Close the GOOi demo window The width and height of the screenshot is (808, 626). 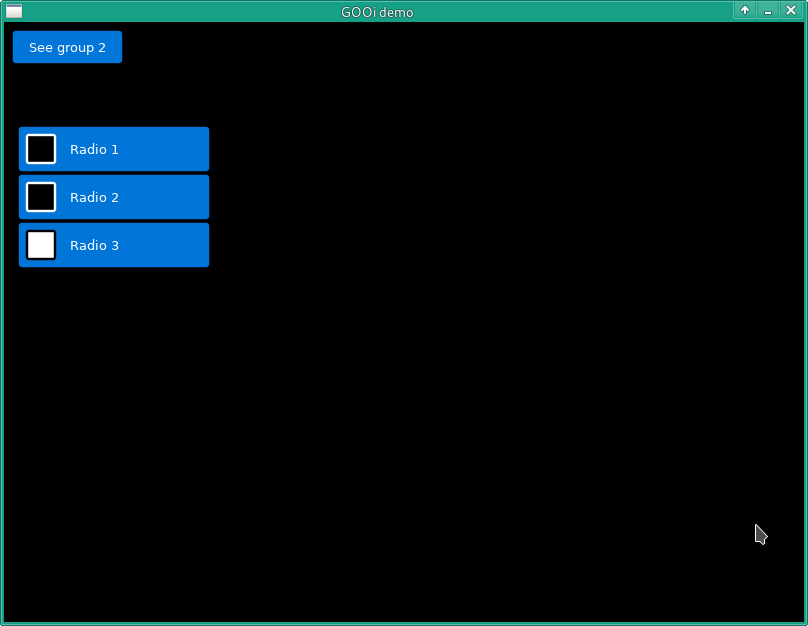coord(791,10)
